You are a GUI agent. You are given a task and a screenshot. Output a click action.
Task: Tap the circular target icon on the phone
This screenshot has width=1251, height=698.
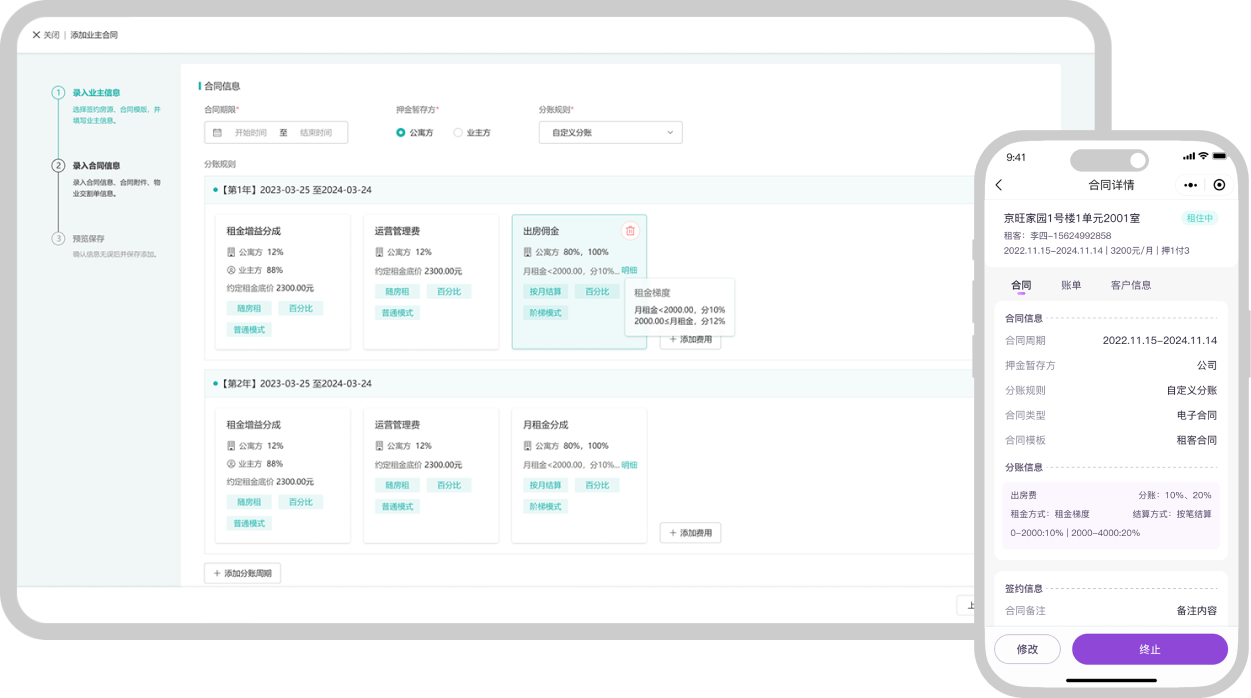click(1219, 185)
